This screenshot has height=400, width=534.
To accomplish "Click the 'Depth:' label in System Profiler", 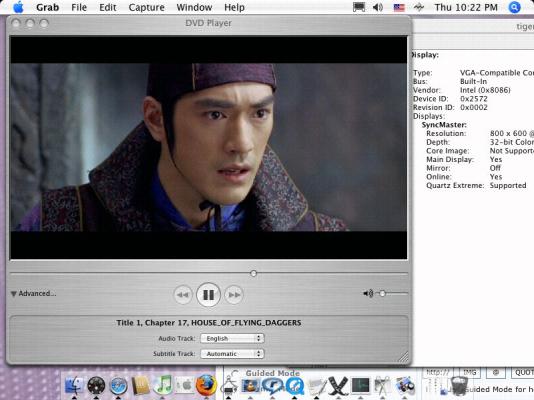I will [x=438, y=142].
